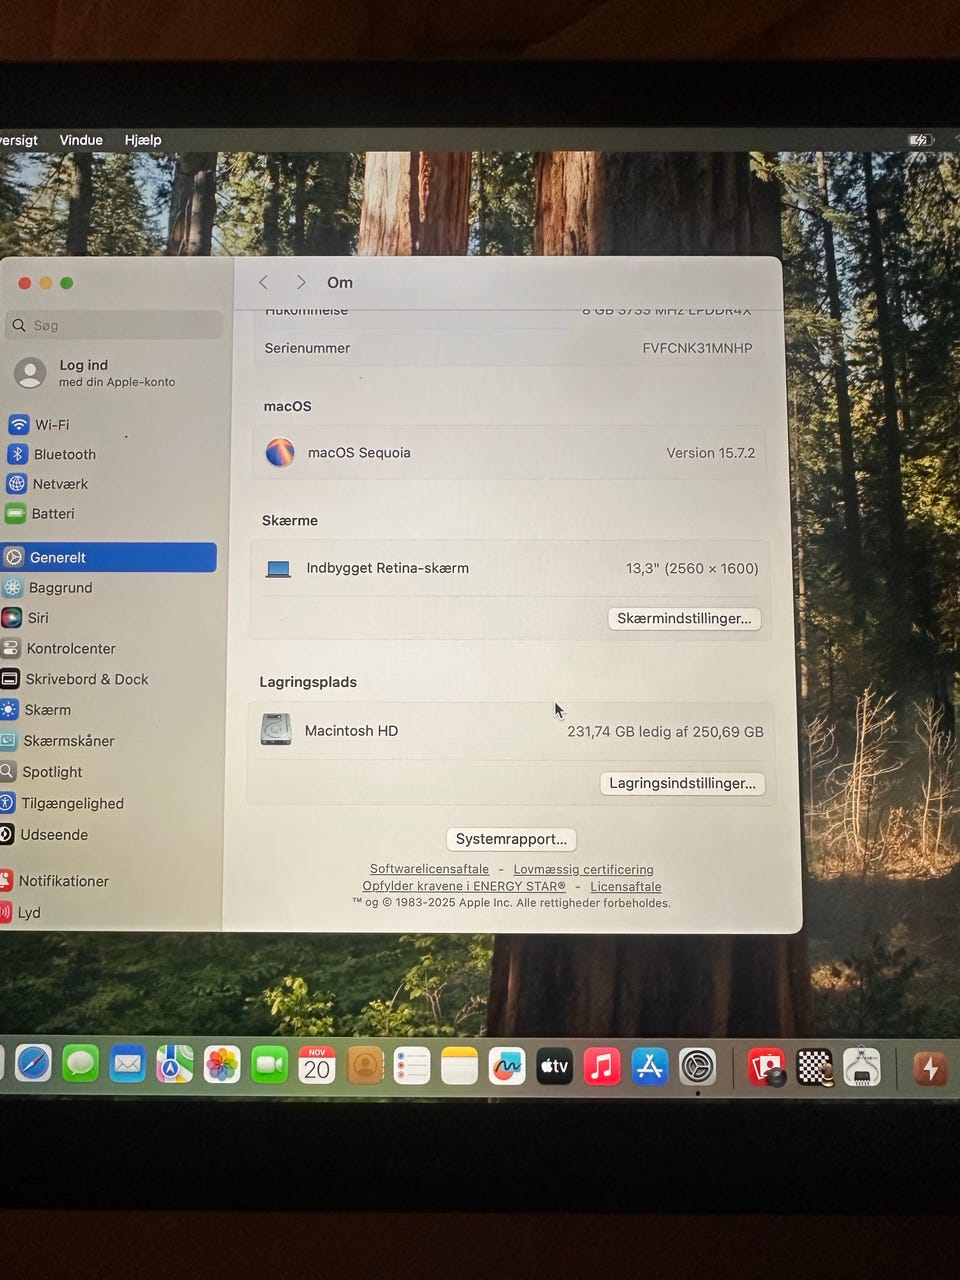
Task: Launch Contacts from the Dock
Action: (365, 1066)
